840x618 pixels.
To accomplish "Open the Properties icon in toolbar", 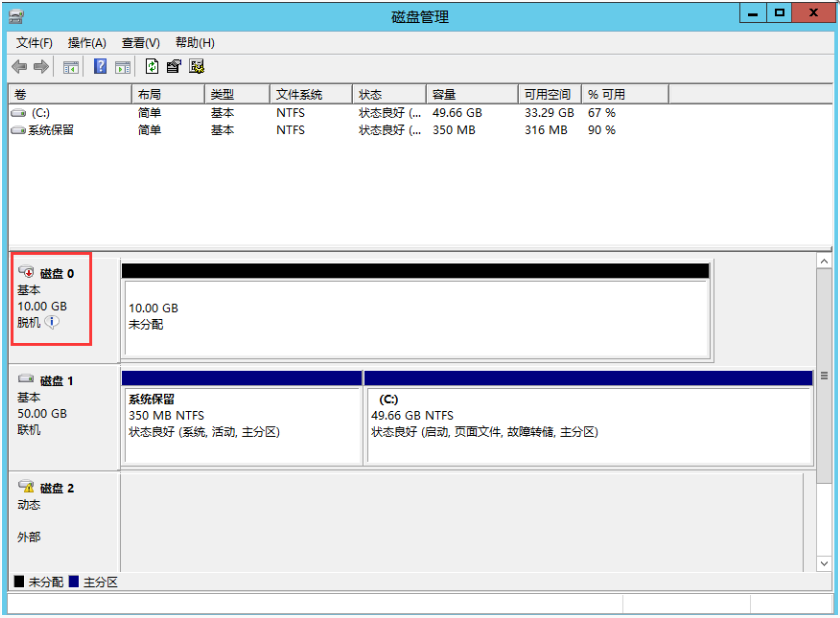I will [x=174, y=67].
